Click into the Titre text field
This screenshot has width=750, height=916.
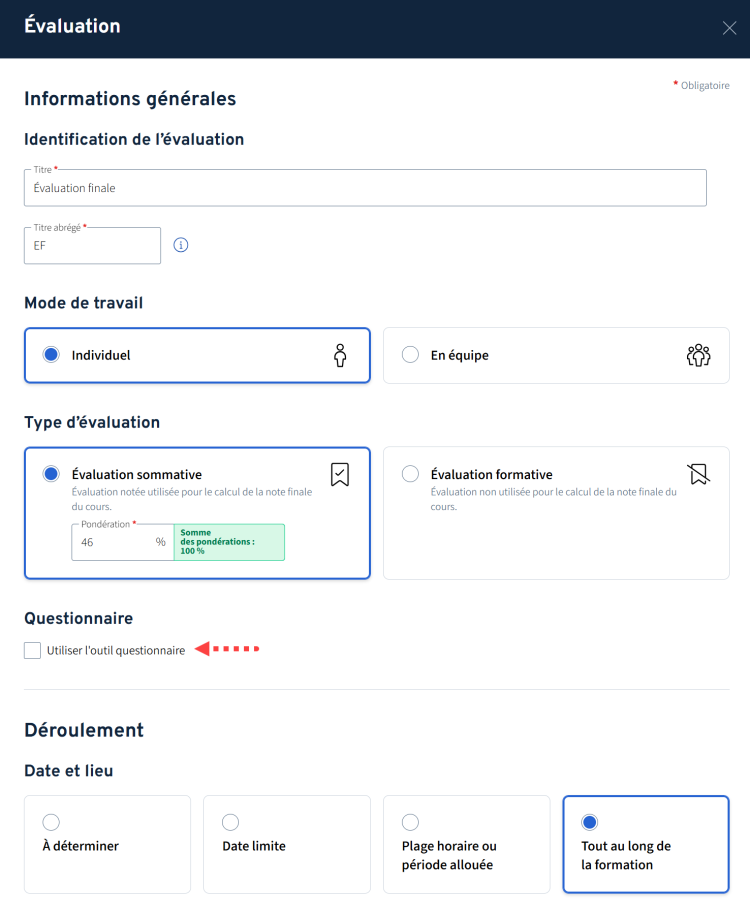[365, 188]
